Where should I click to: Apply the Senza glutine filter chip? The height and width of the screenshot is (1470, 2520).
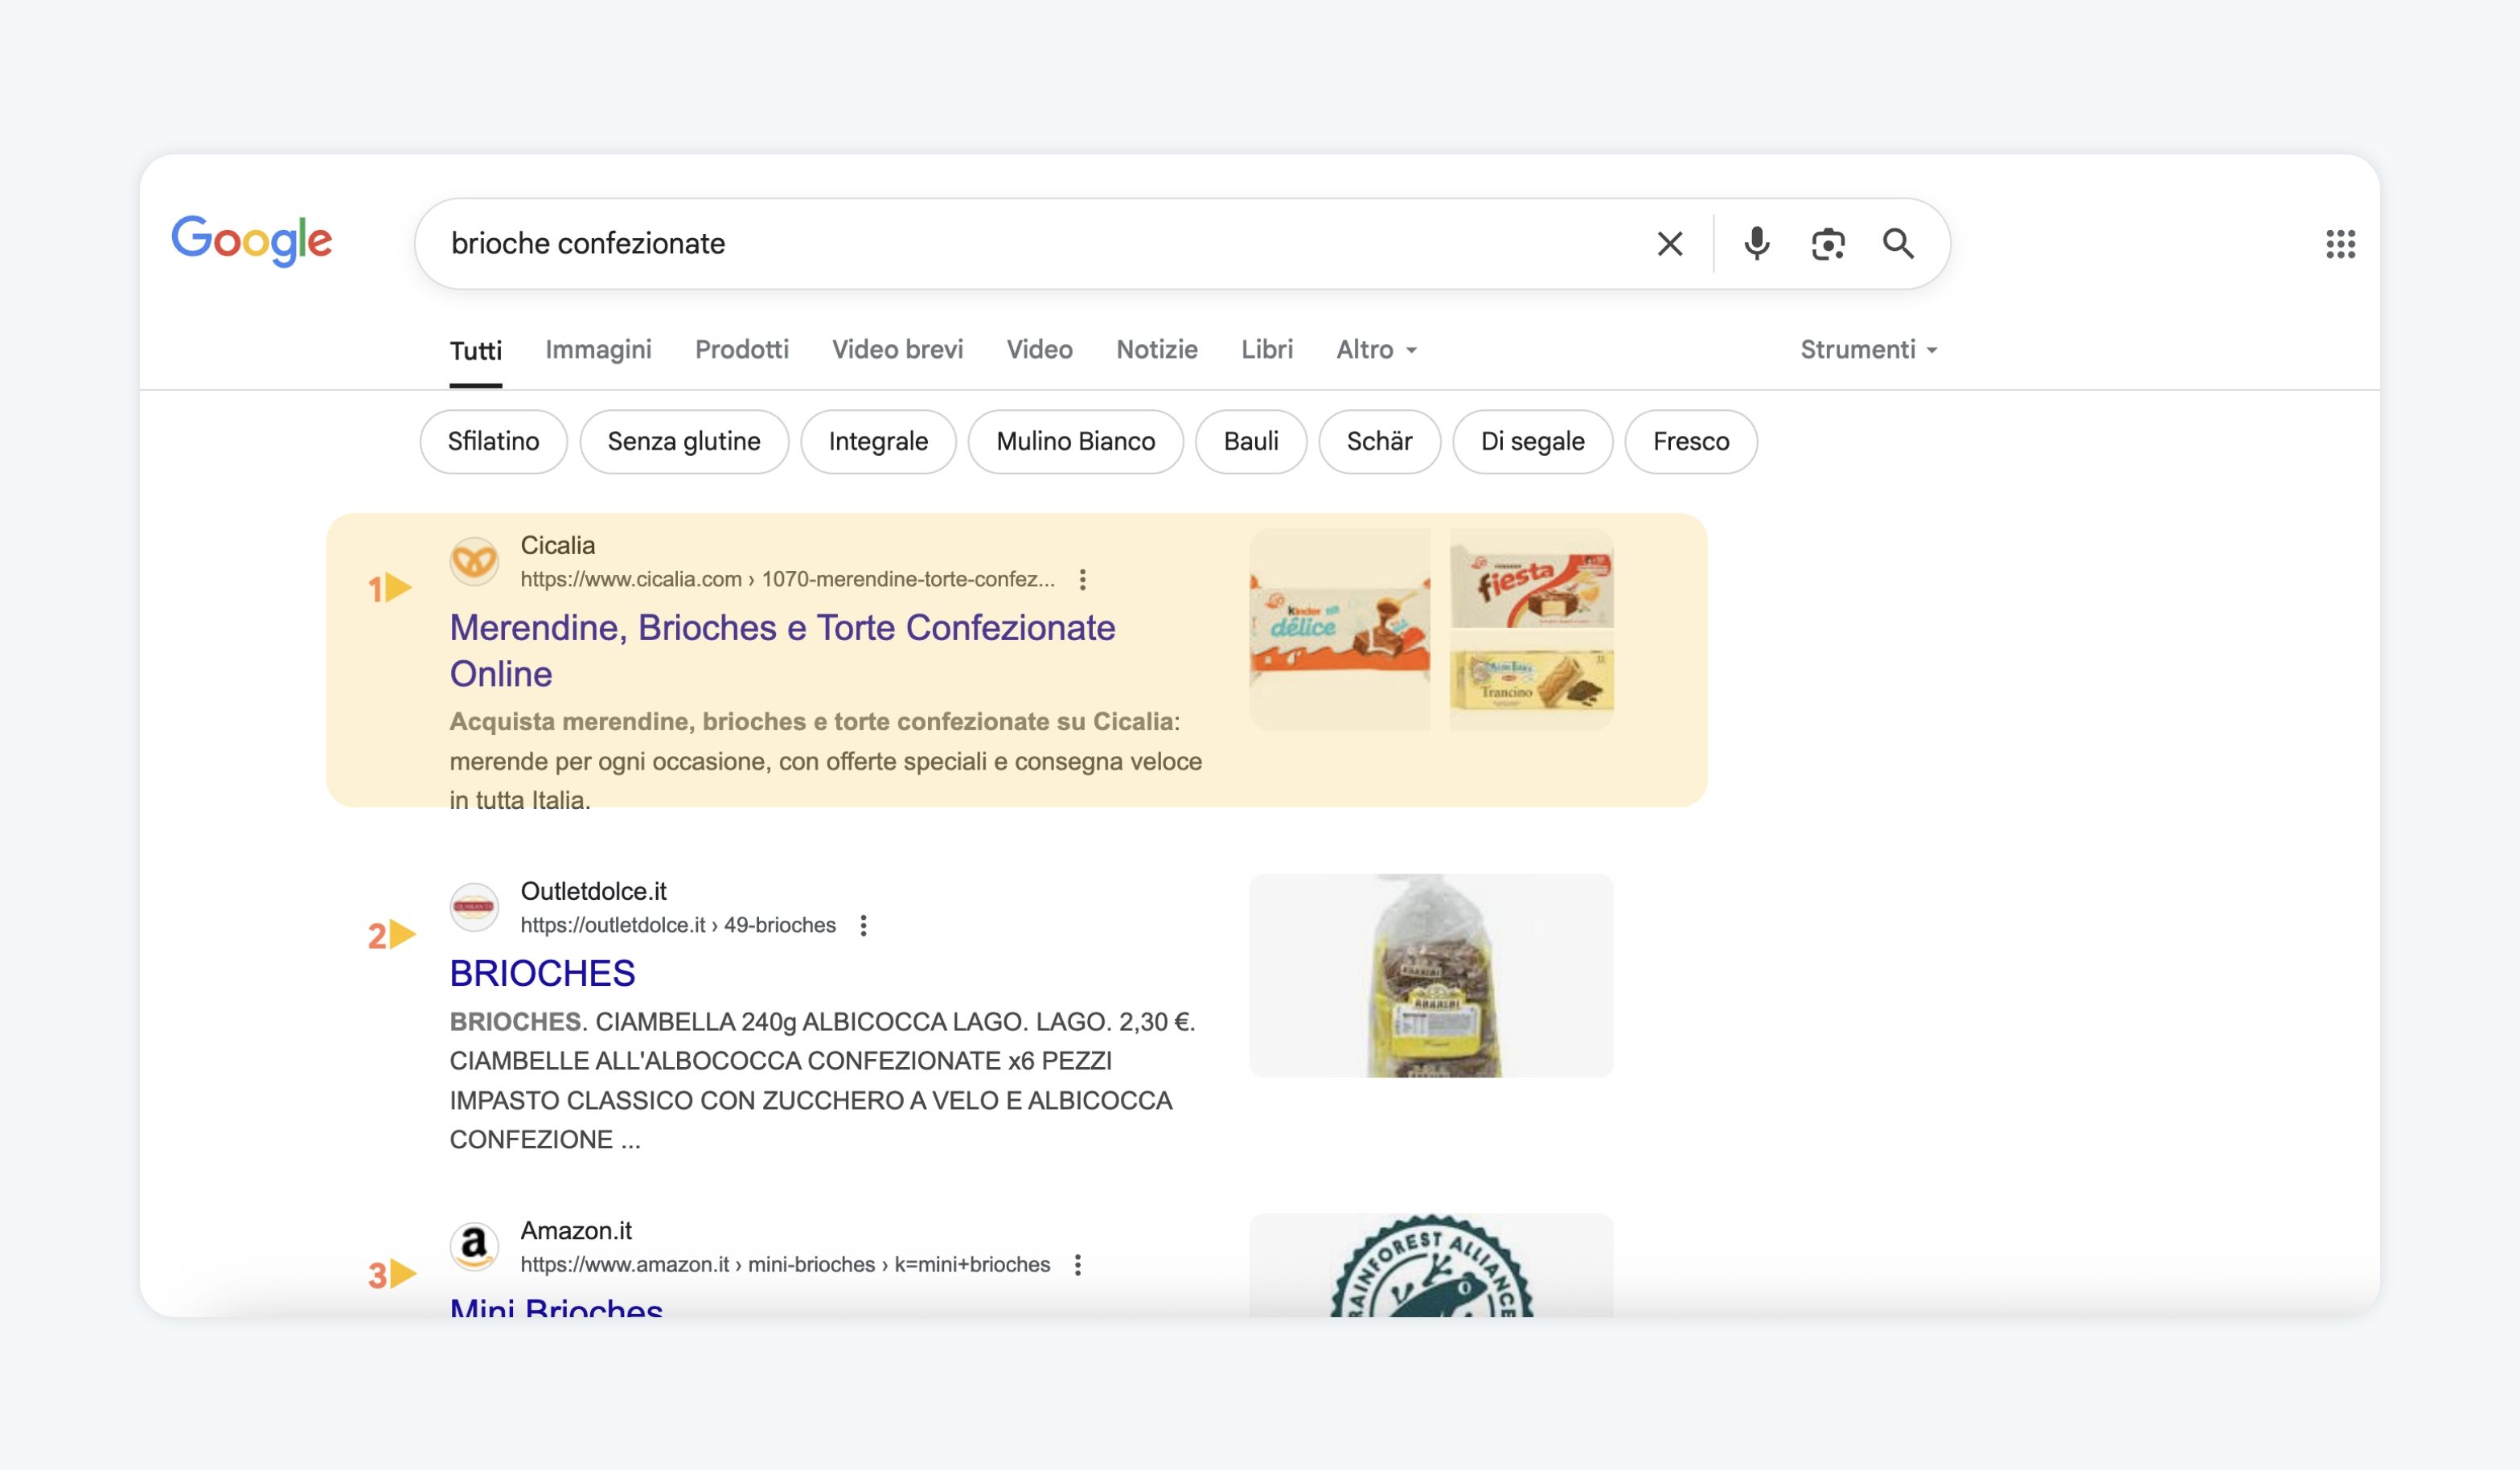click(684, 442)
